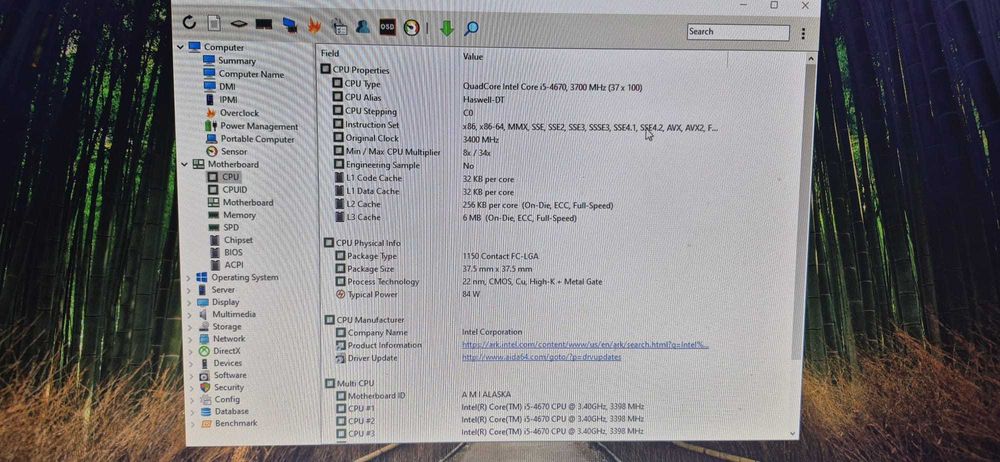Screen dimensions: 1000x462
Task: Open the BIOS tree item
Action: pyautogui.click(x=233, y=253)
